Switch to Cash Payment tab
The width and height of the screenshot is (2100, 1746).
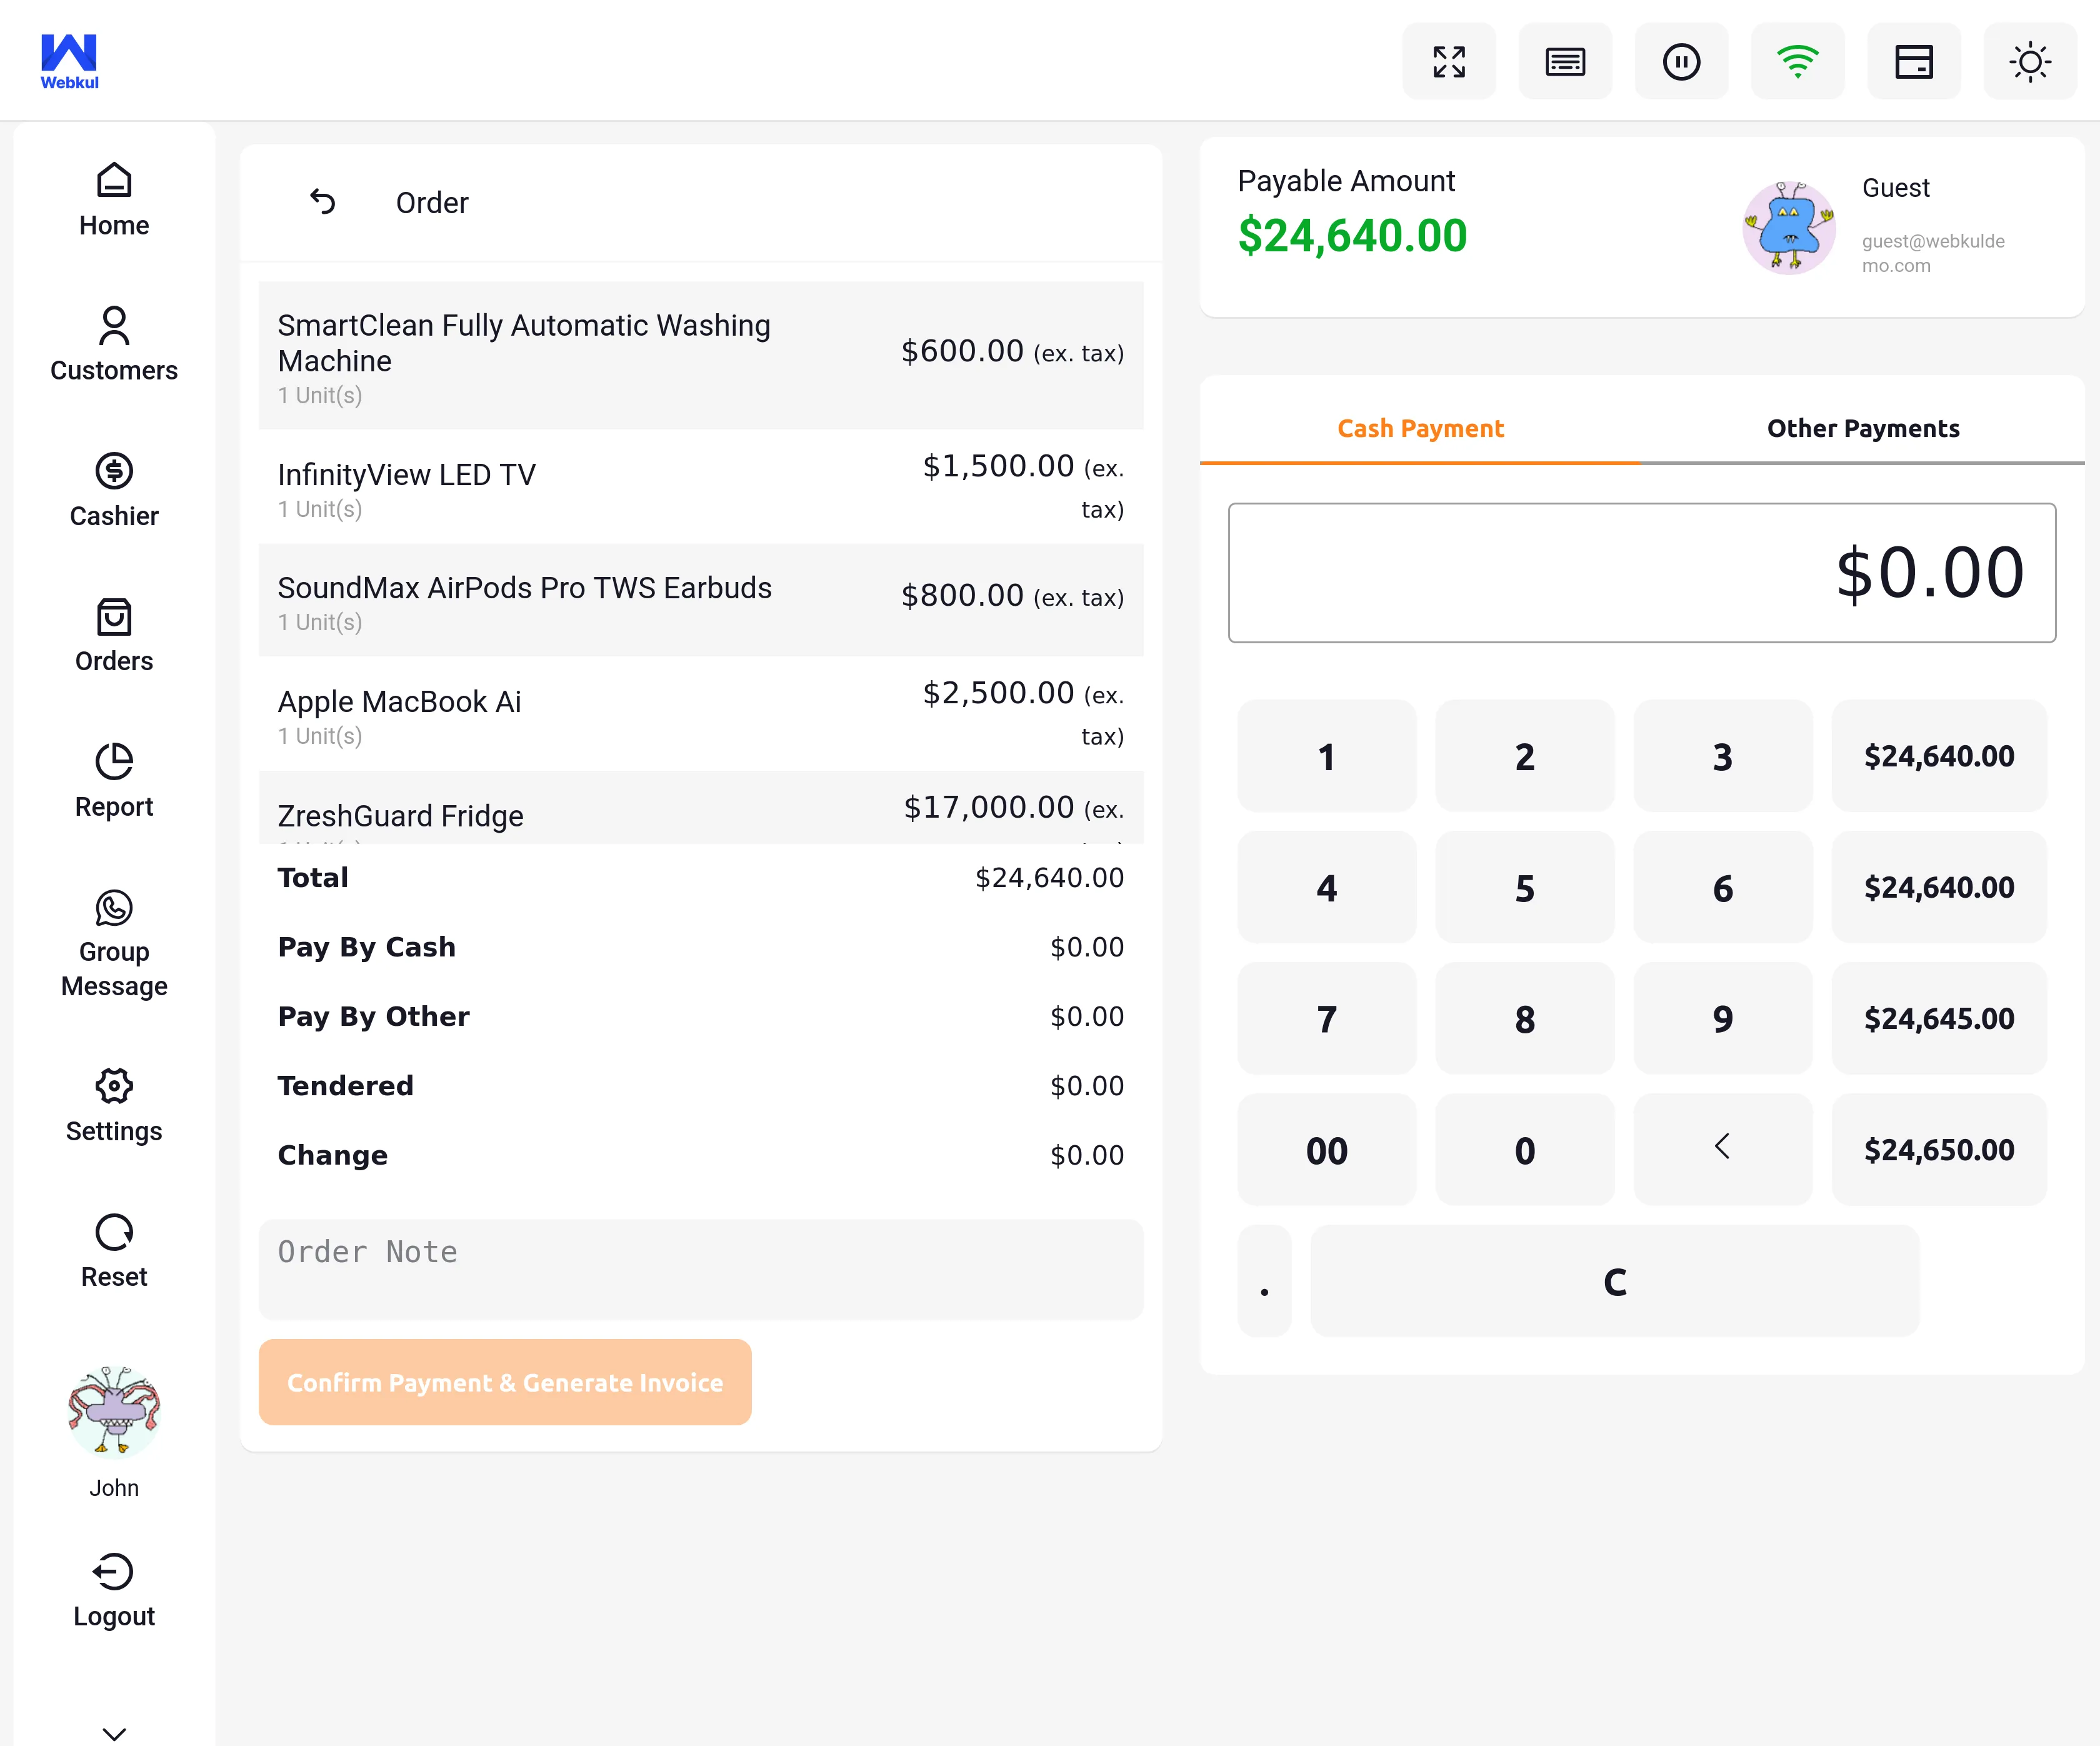click(x=1420, y=428)
